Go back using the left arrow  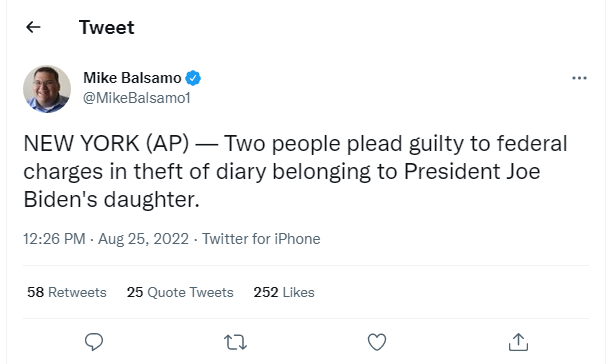click(33, 27)
